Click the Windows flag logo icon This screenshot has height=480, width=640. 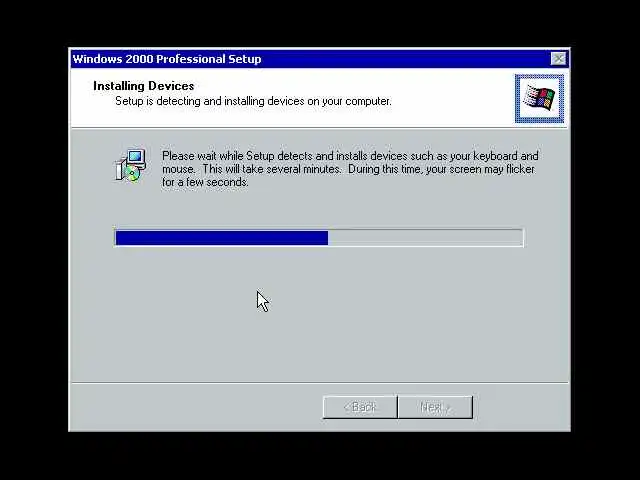[x=539, y=98]
